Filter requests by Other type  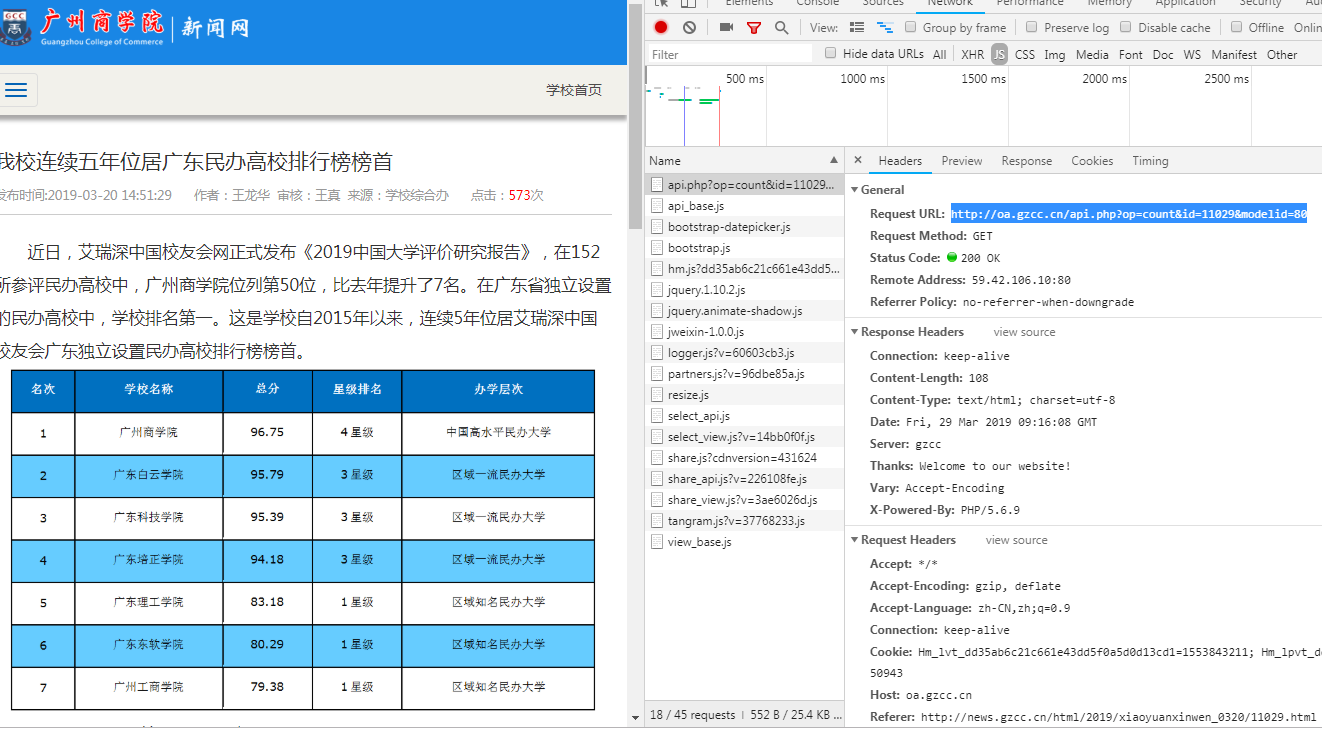coord(1282,55)
